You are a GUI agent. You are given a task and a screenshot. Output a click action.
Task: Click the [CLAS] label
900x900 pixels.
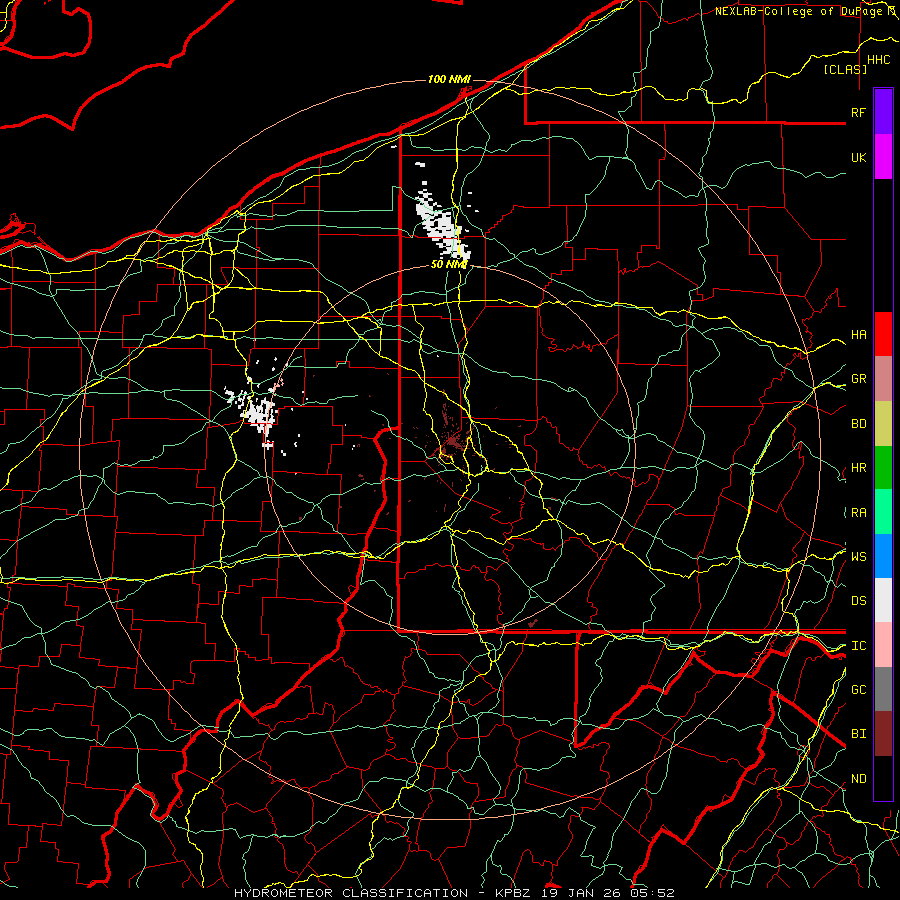point(845,69)
